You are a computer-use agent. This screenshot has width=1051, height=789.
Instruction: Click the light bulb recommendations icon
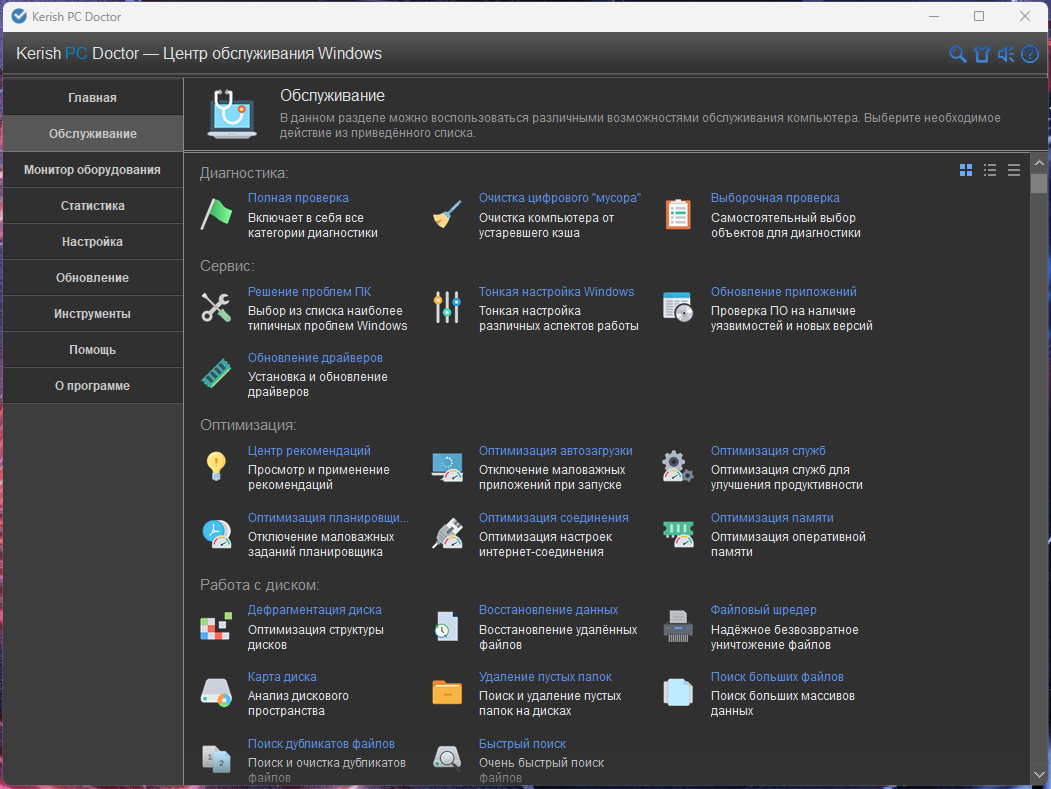click(216, 467)
